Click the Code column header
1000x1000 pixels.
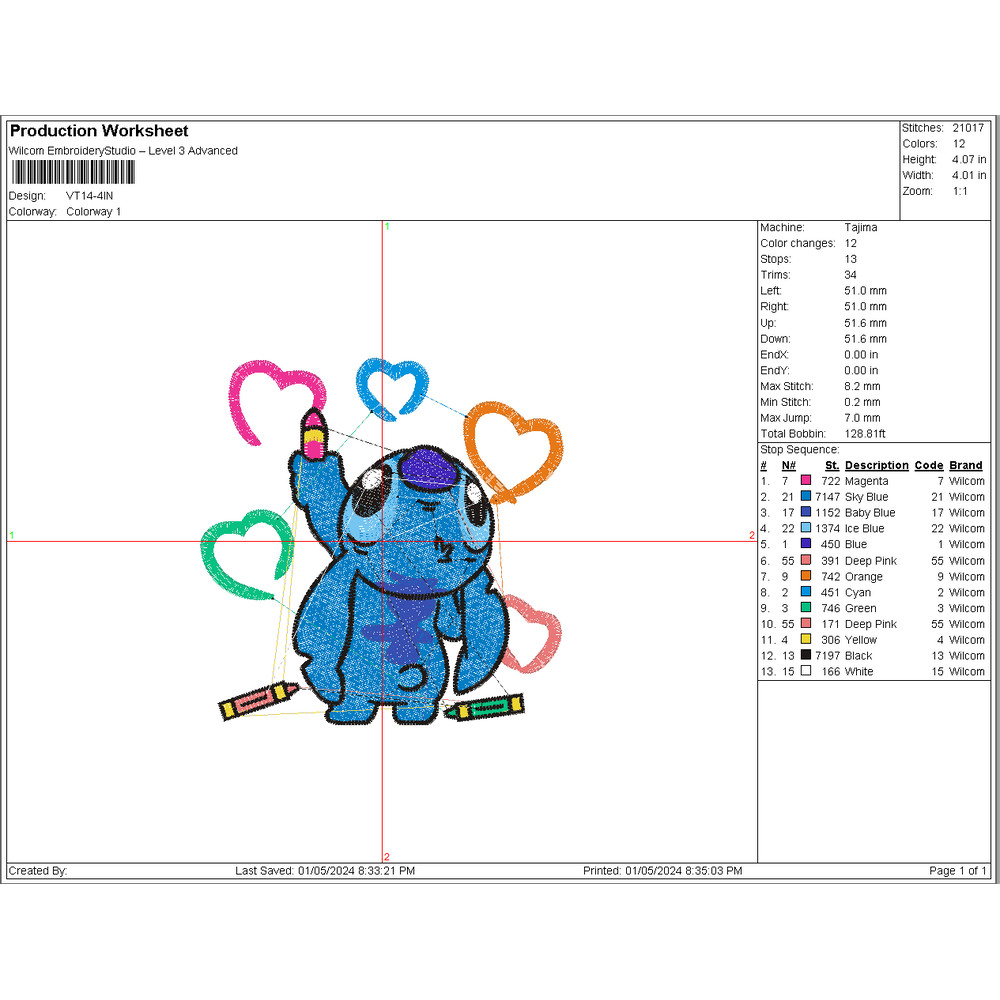929,465
